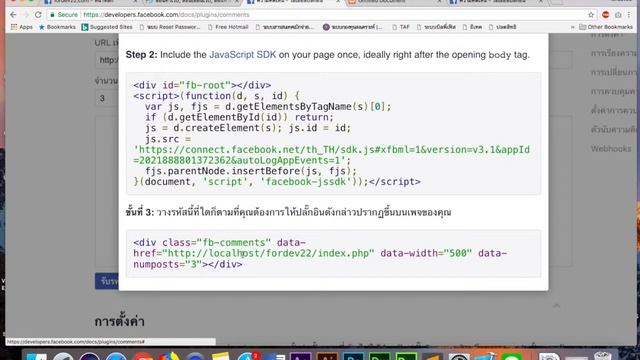Open the Apps grid shortcut
The height and width of the screenshot is (360, 640).
[x=22, y=27]
